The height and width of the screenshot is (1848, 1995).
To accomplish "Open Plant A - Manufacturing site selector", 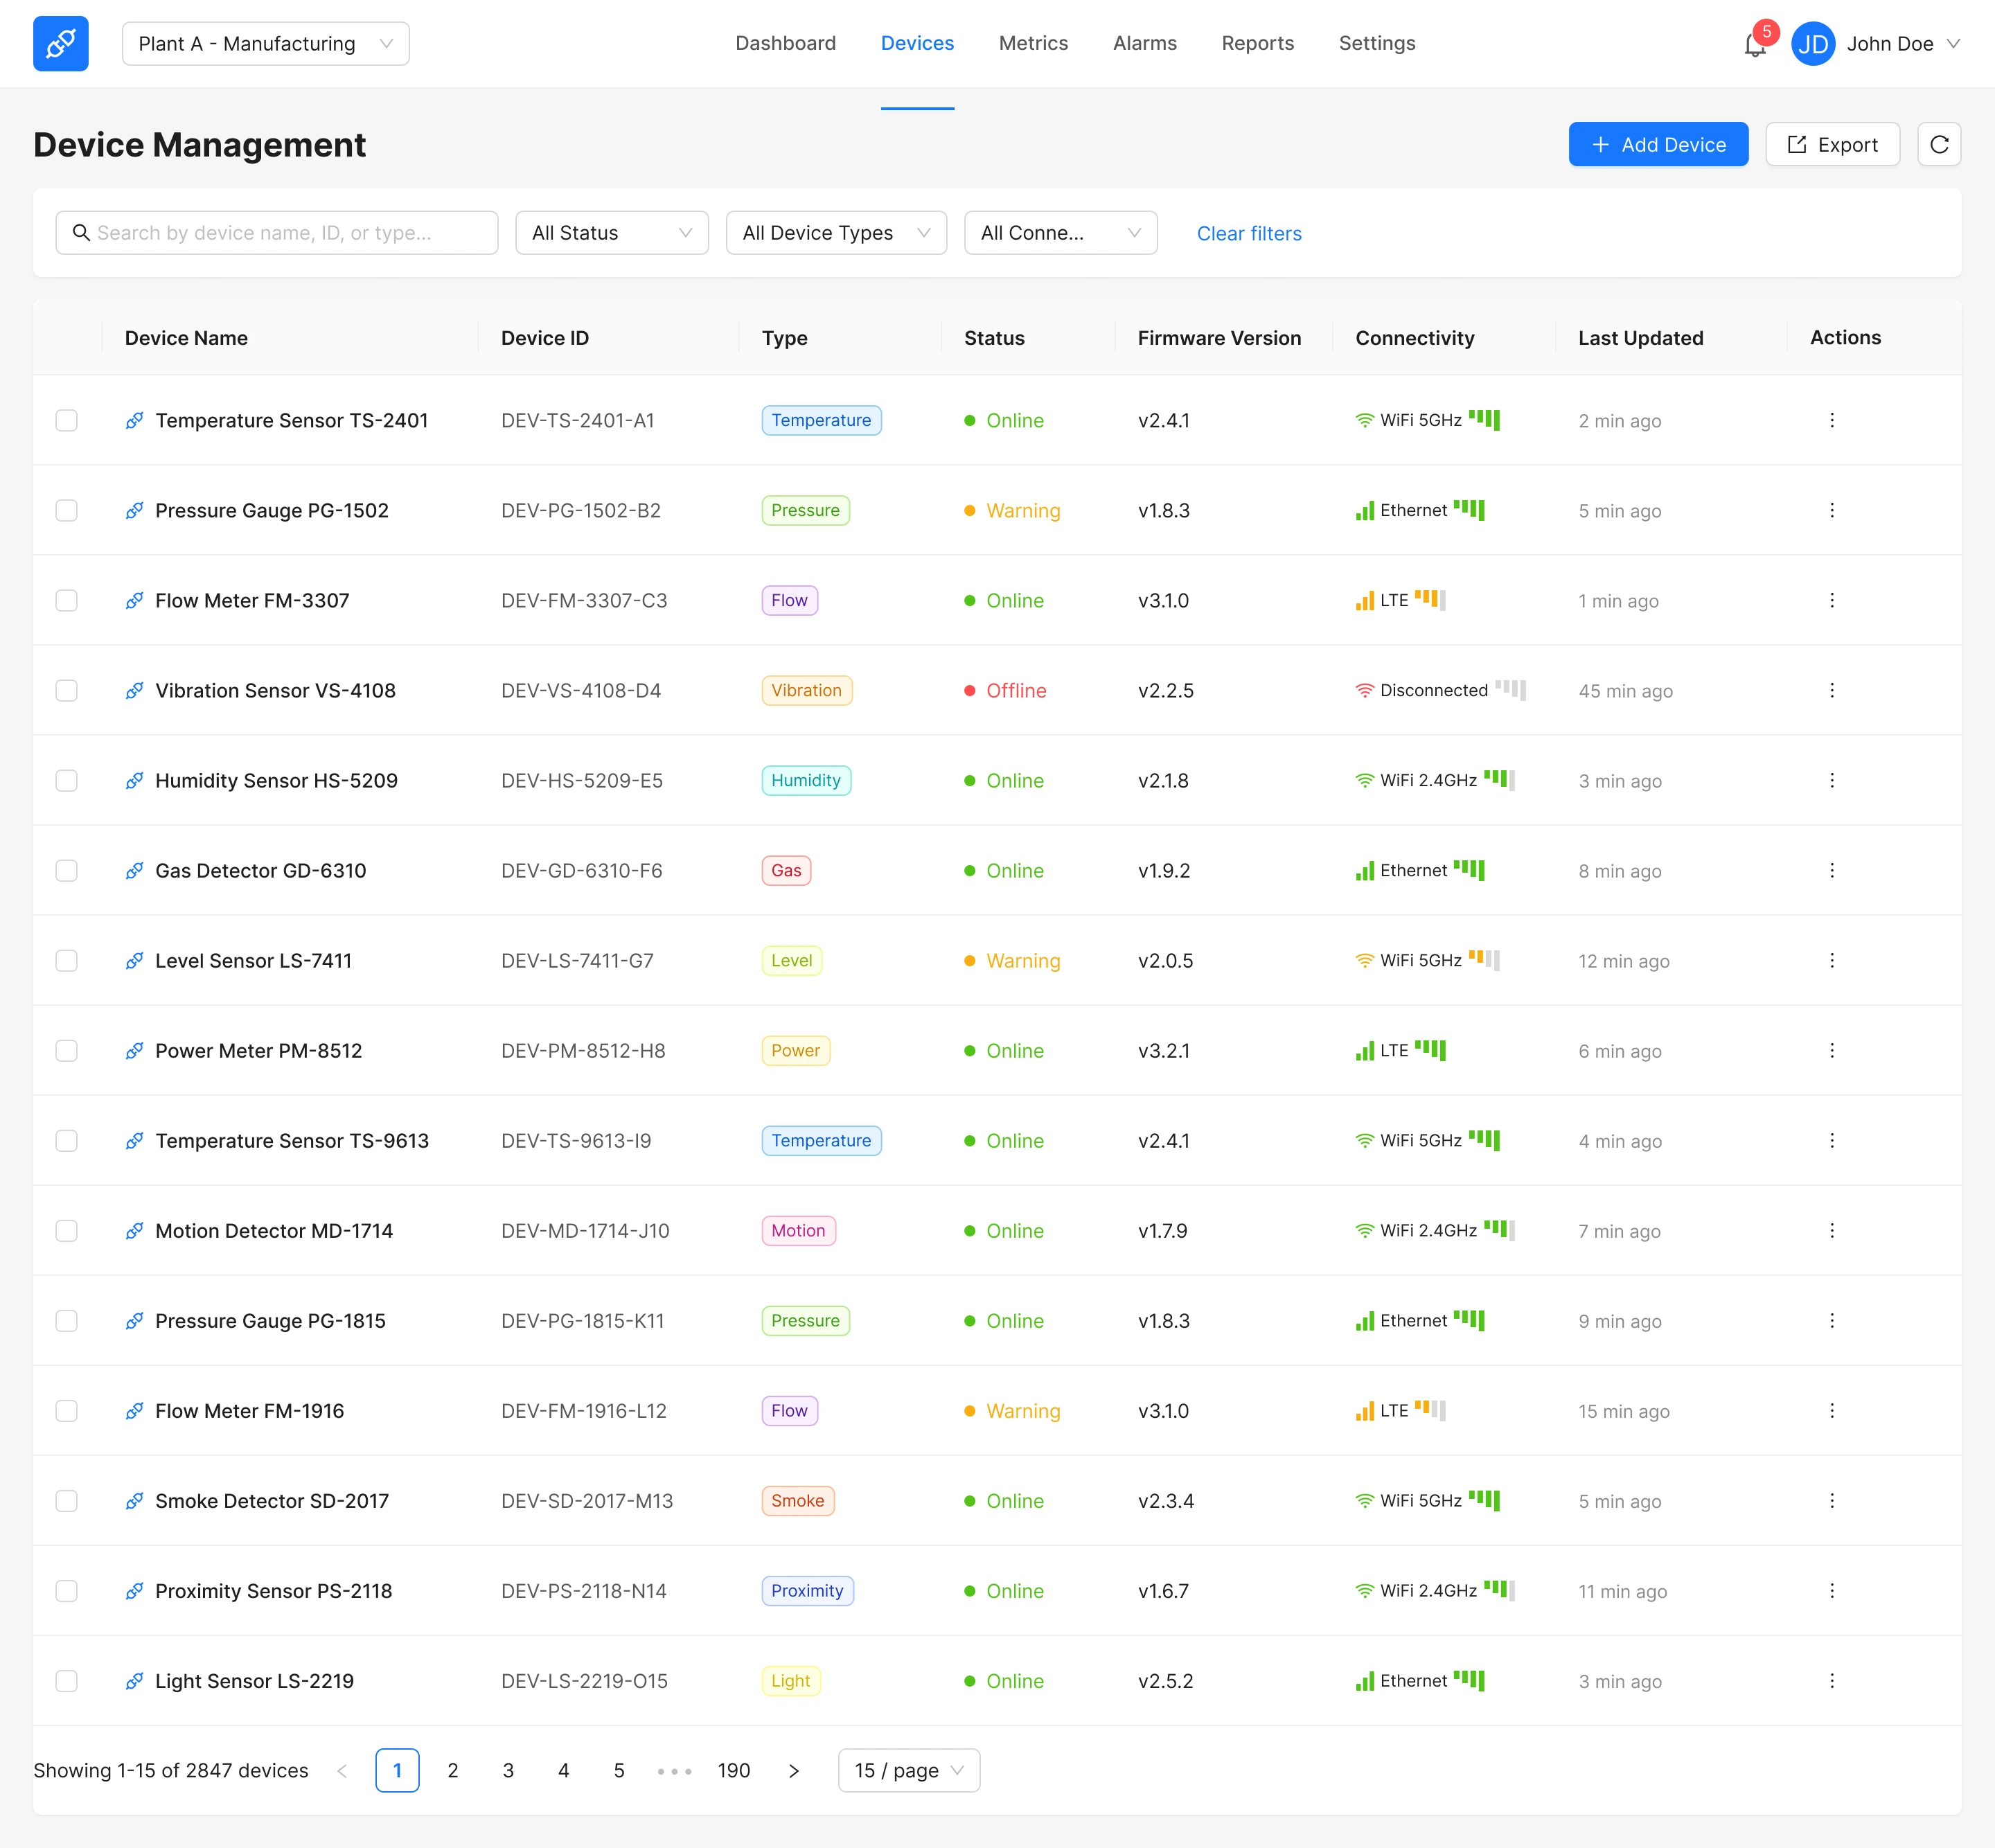I will pyautogui.click(x=265, y=44).
